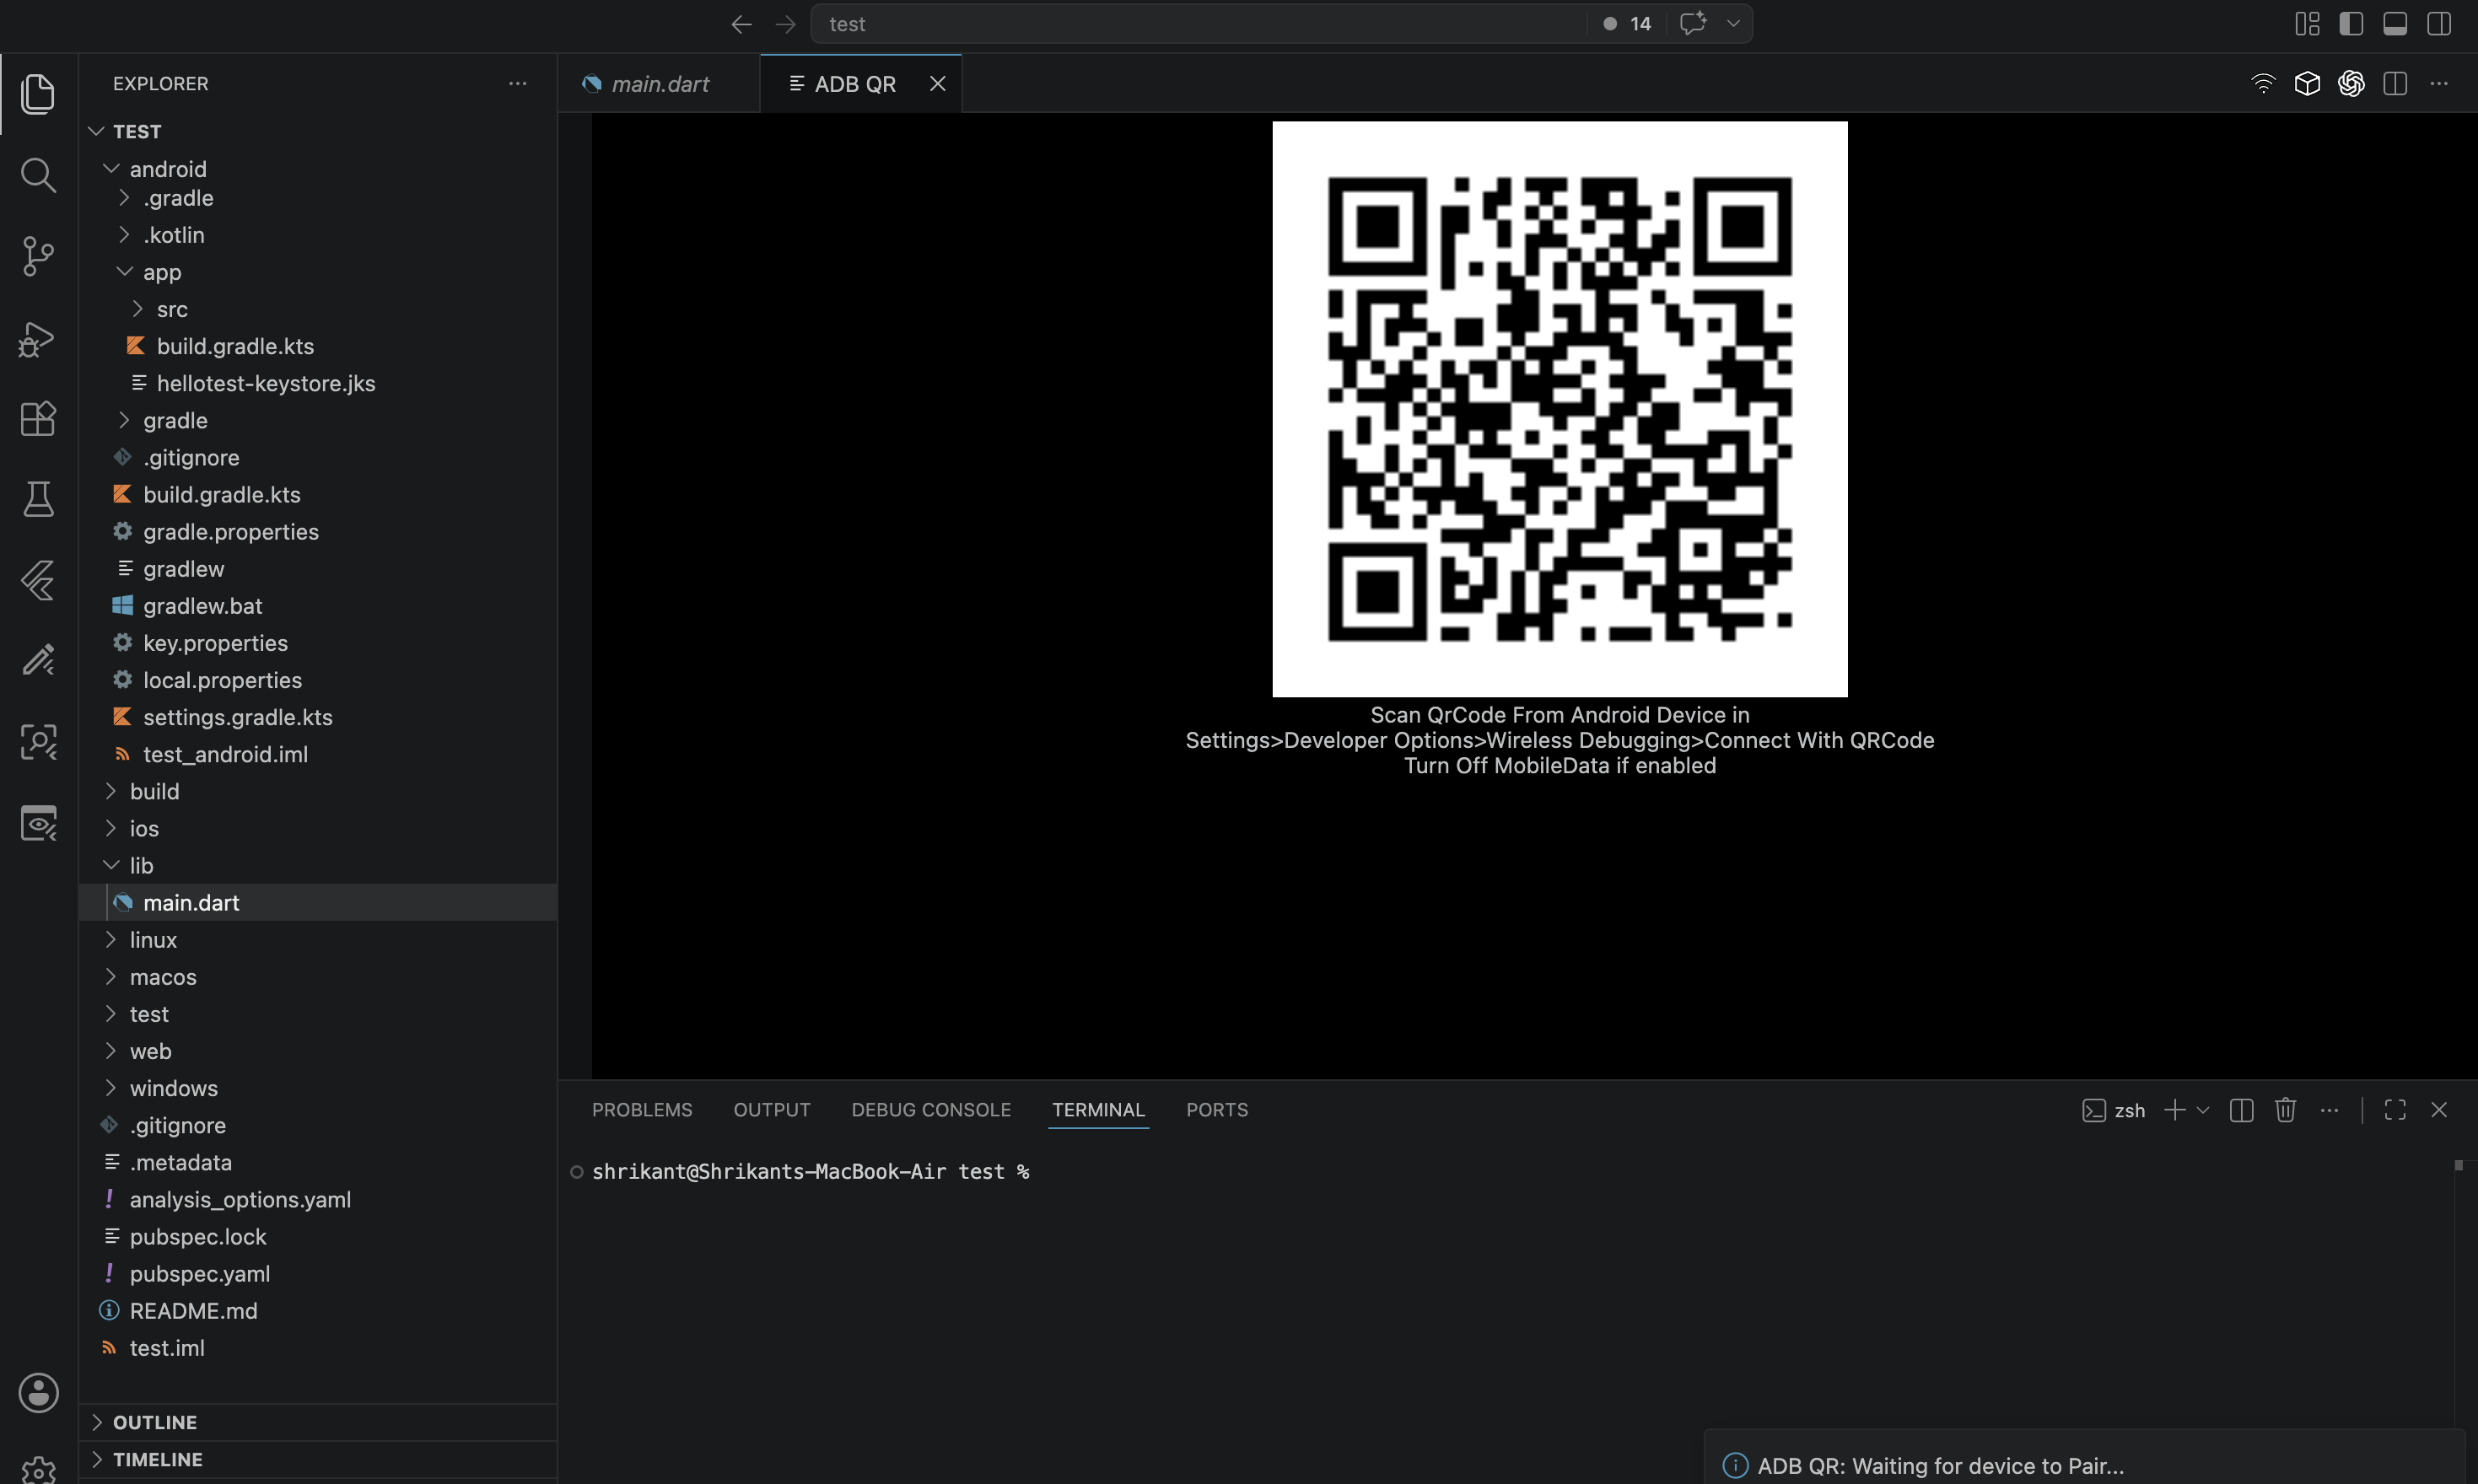Image resolution: width=2478 pixels, height=1484 pixels.
Task: Switch to the PORTS panel tab
Action: pos(1217,1110)
